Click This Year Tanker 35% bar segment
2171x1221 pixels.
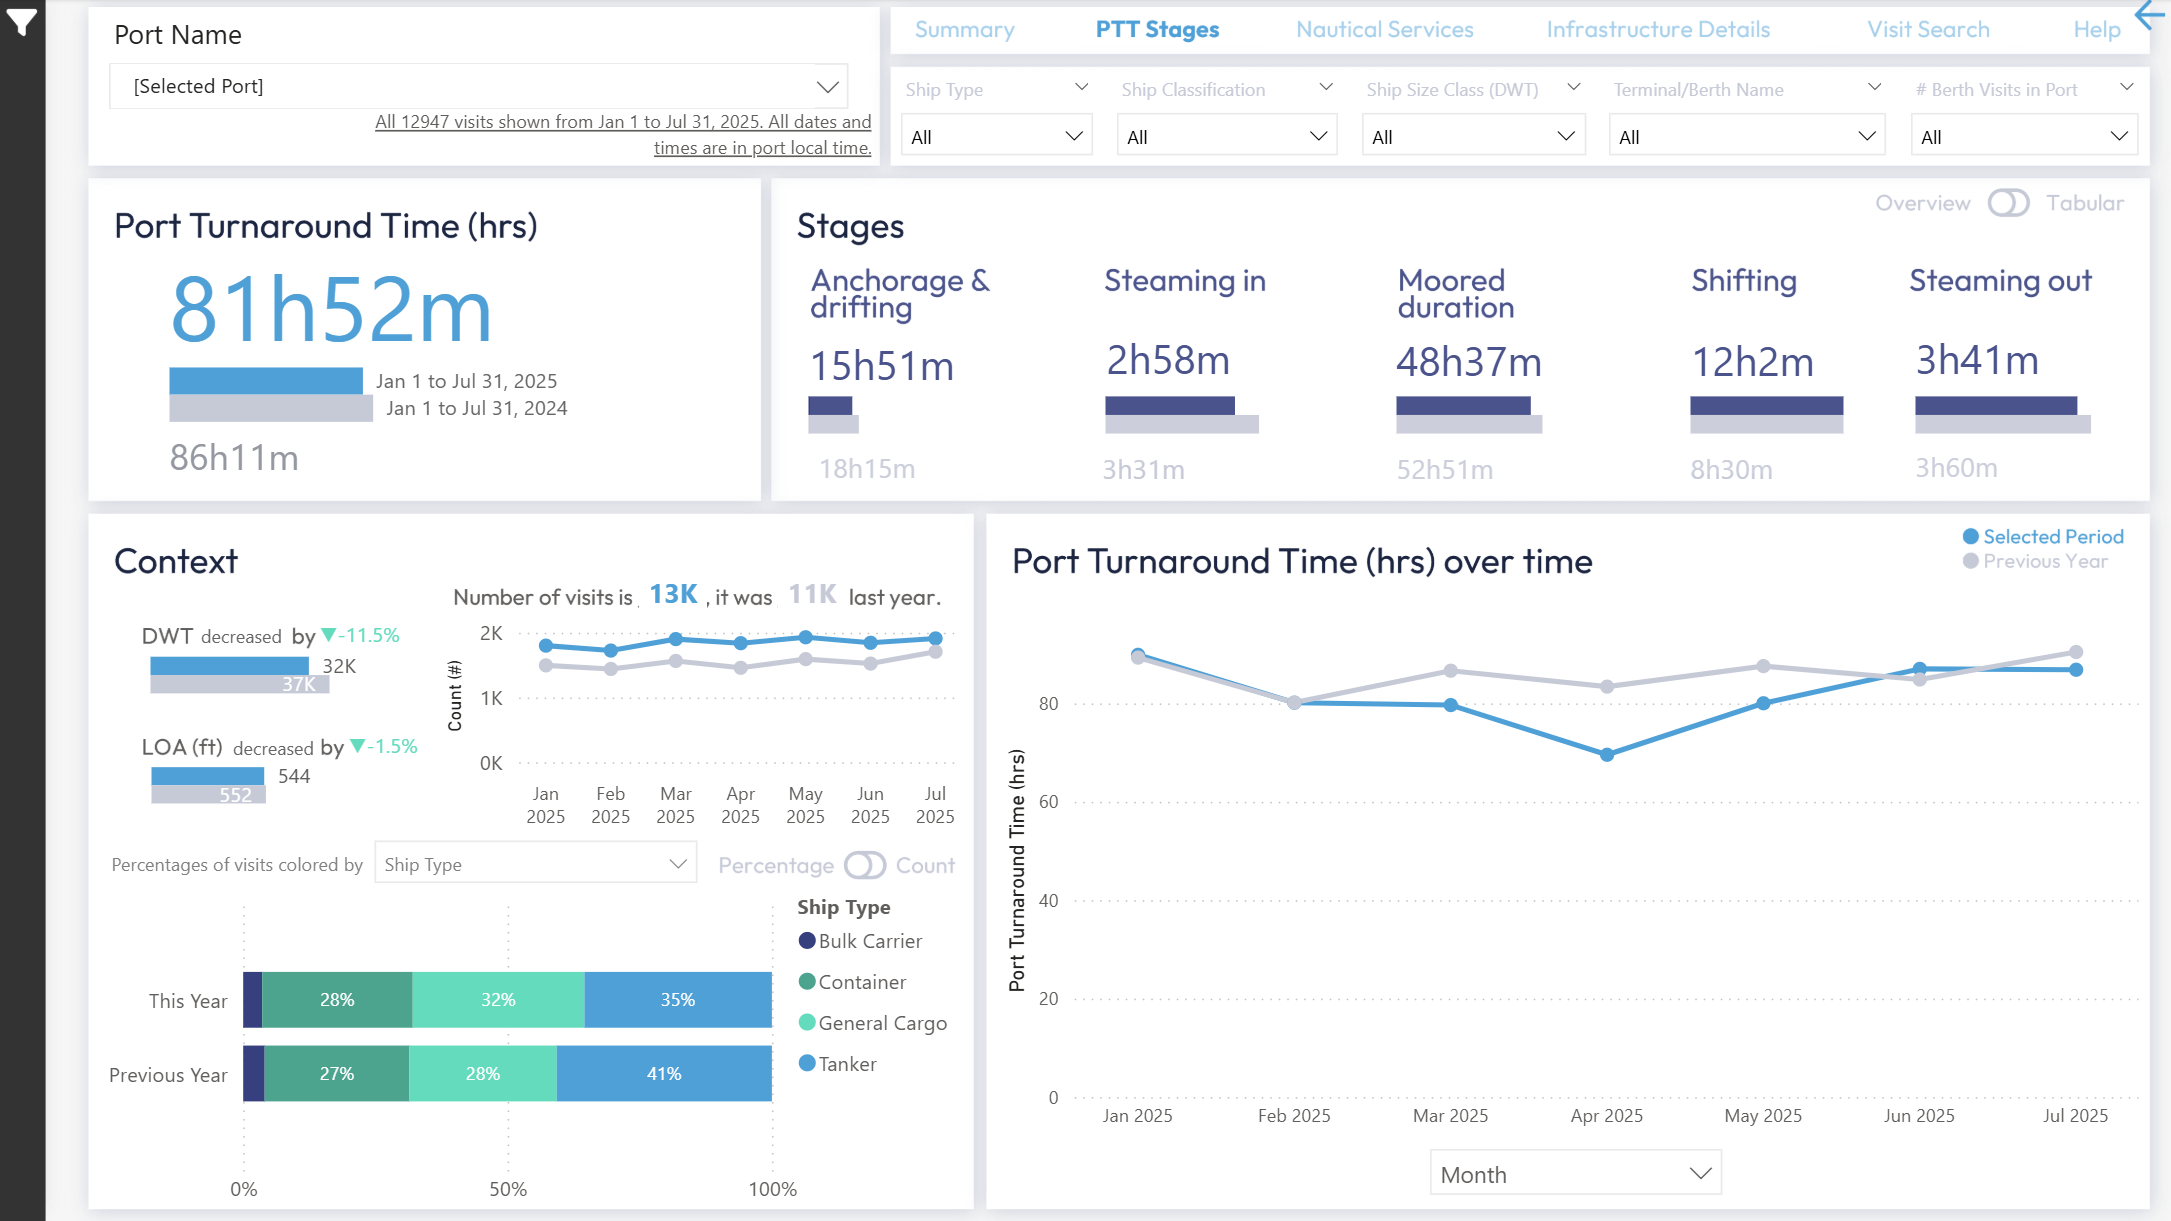[x=677, y=1000]
